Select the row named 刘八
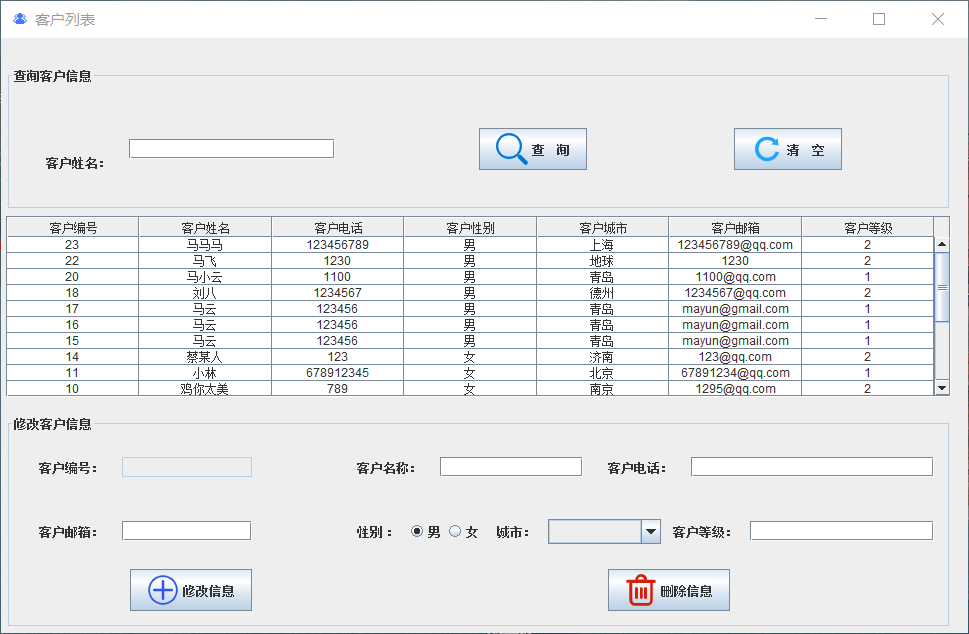The image size is (969, 634). (x=470, y=293)
